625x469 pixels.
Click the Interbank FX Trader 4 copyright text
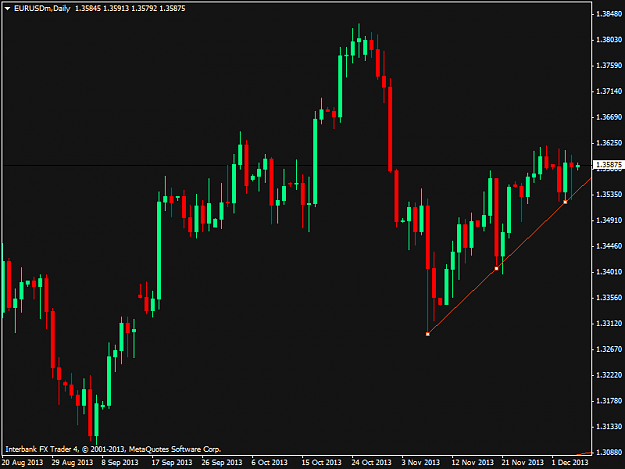(113, 449)
